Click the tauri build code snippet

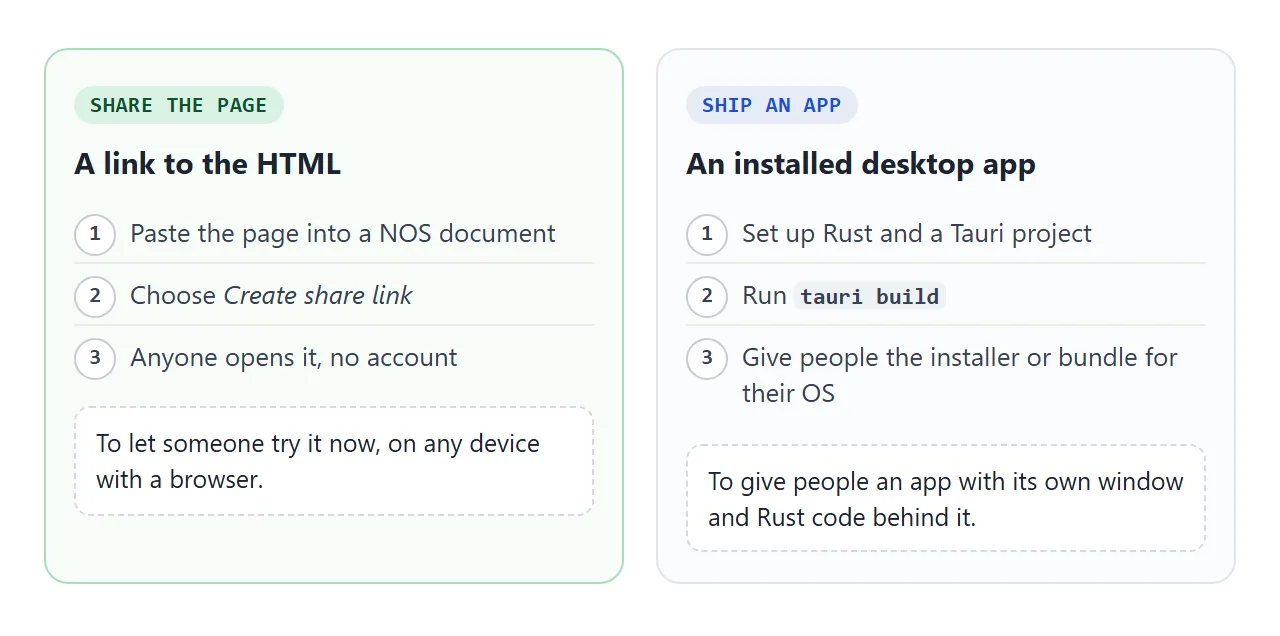(x=870, y=297)
